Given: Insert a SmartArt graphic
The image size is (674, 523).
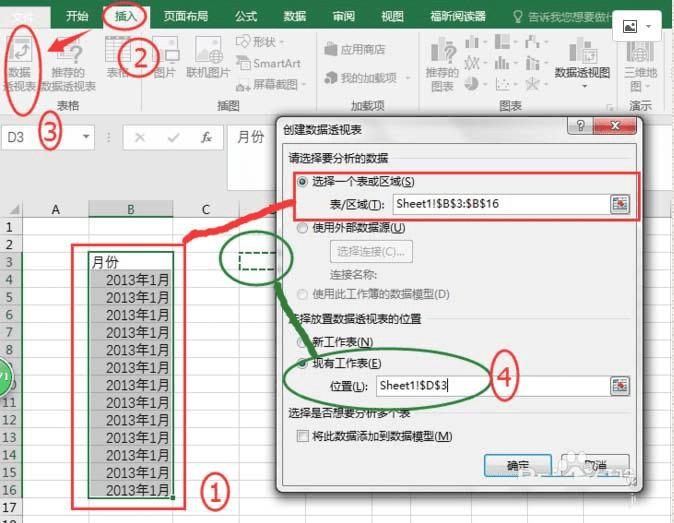Looking at the screenshot, I should [x=268, y=63].
